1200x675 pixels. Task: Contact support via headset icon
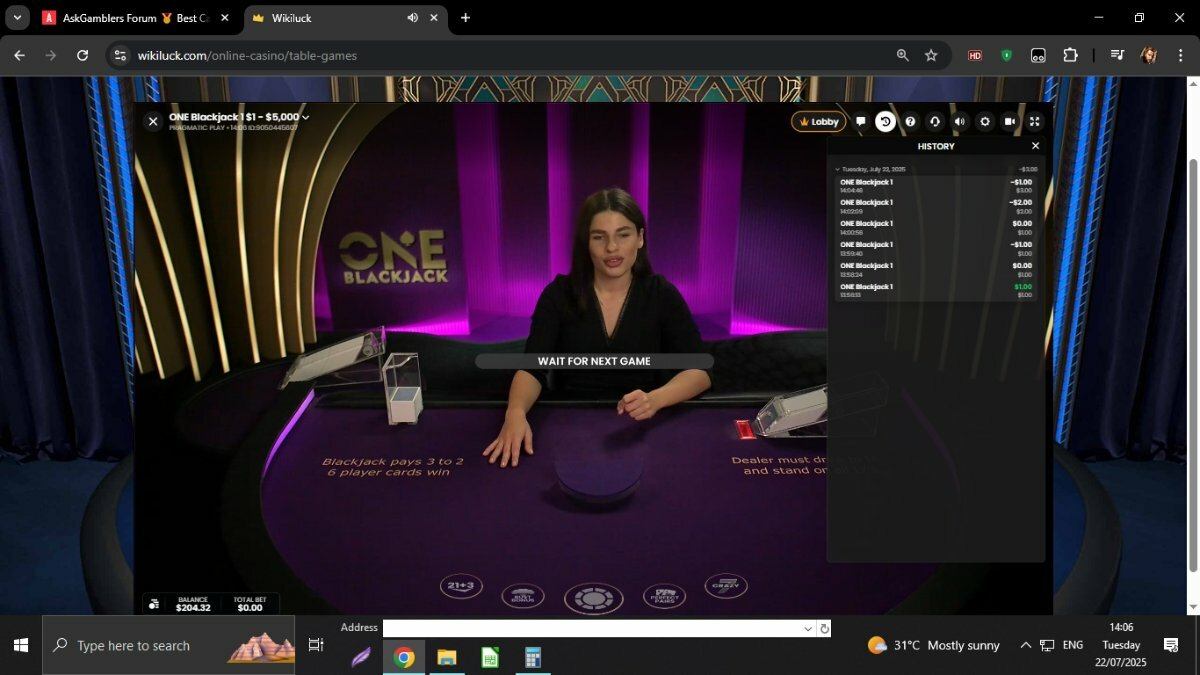(x=935, y=121)
